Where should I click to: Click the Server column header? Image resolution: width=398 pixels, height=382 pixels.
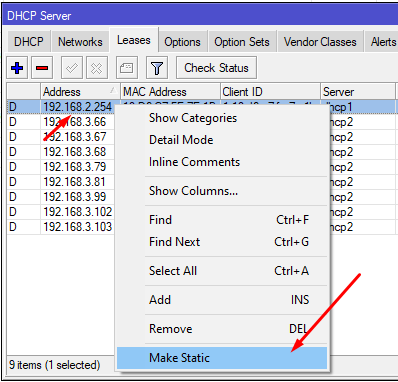358,91
